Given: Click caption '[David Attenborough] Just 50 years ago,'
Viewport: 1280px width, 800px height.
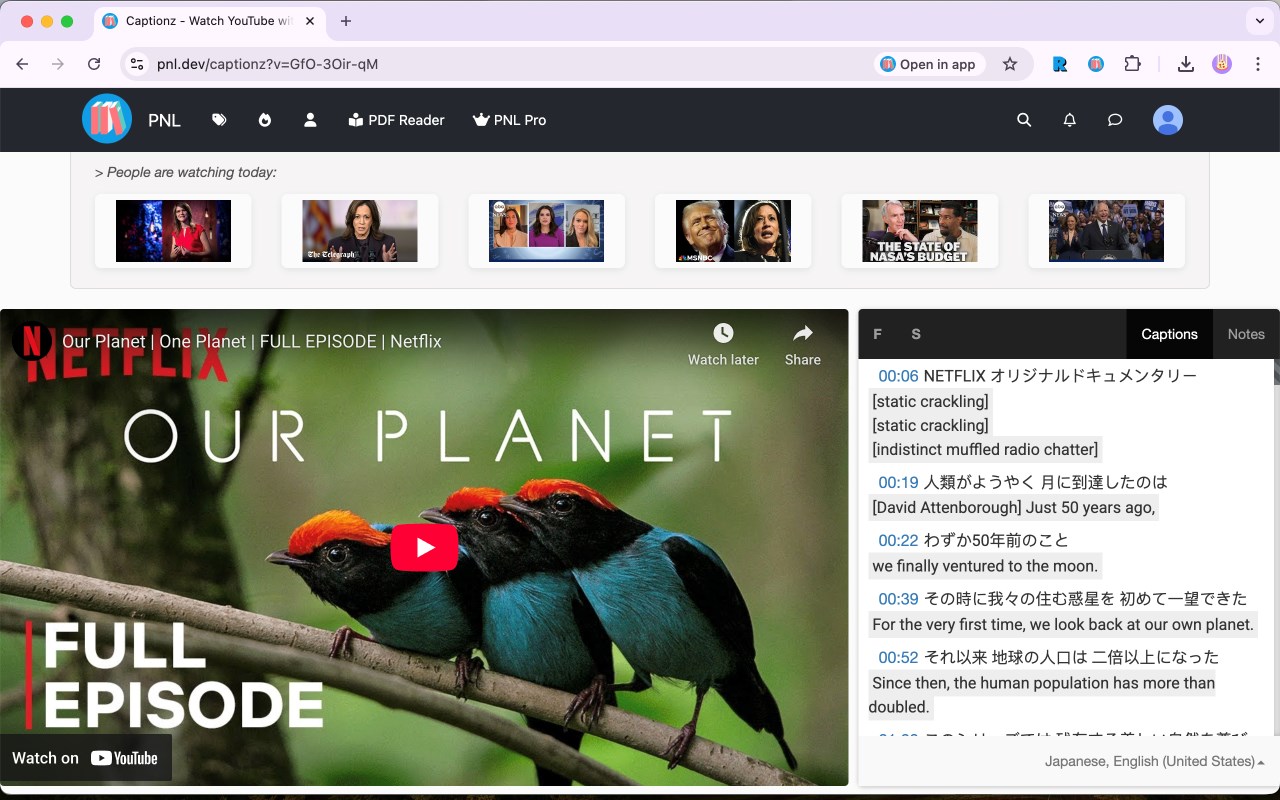Looking at the screenshot, I should [1013, 507].
